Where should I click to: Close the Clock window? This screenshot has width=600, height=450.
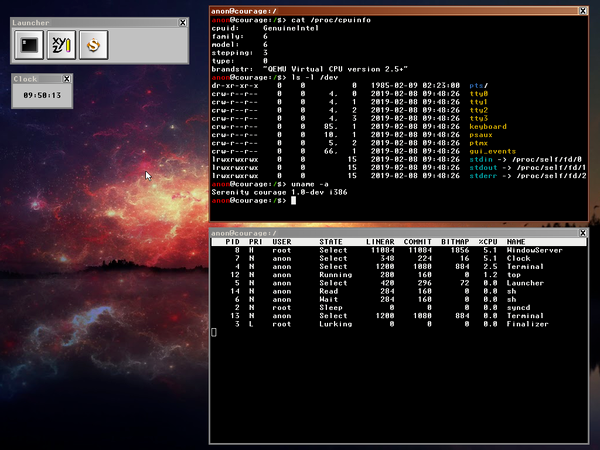[67, 79]
